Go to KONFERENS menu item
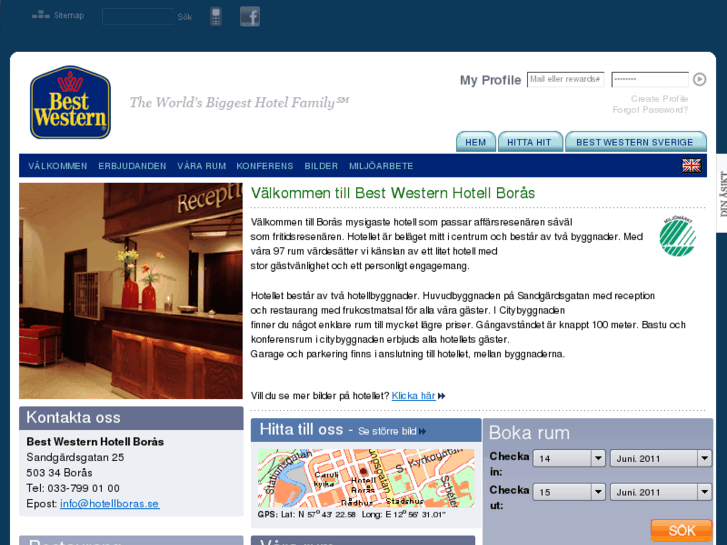This screenshot has height=545, width=727. (x=265, y=166)
